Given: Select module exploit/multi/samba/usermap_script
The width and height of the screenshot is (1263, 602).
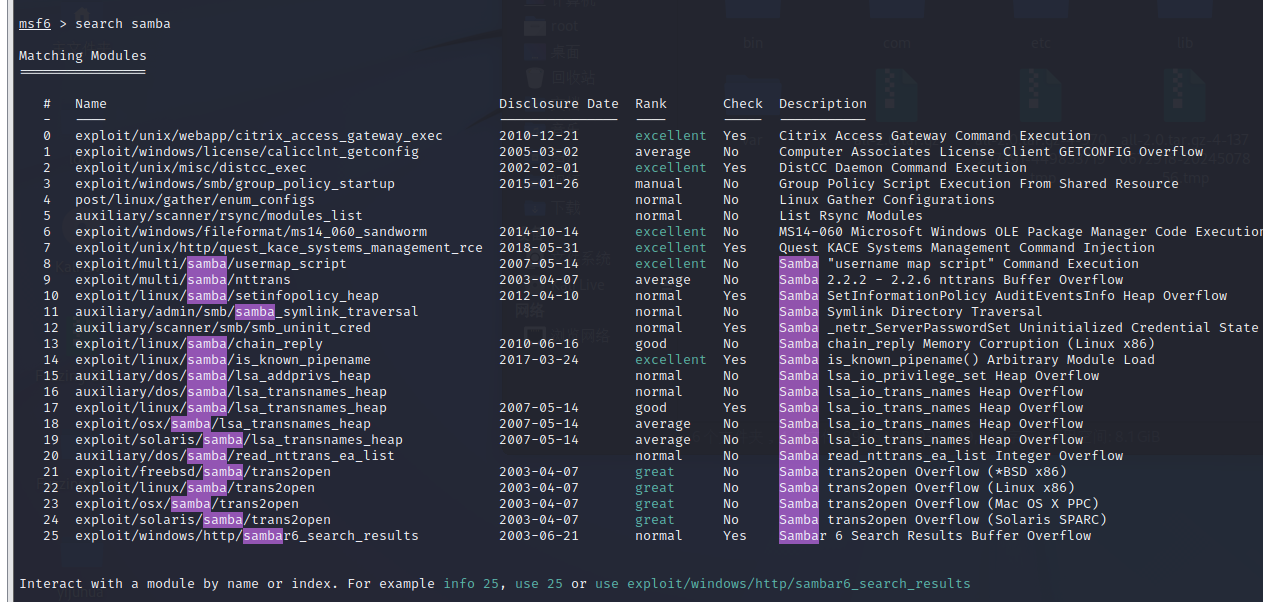Looking at the screenshot, I should pos(211,263).
